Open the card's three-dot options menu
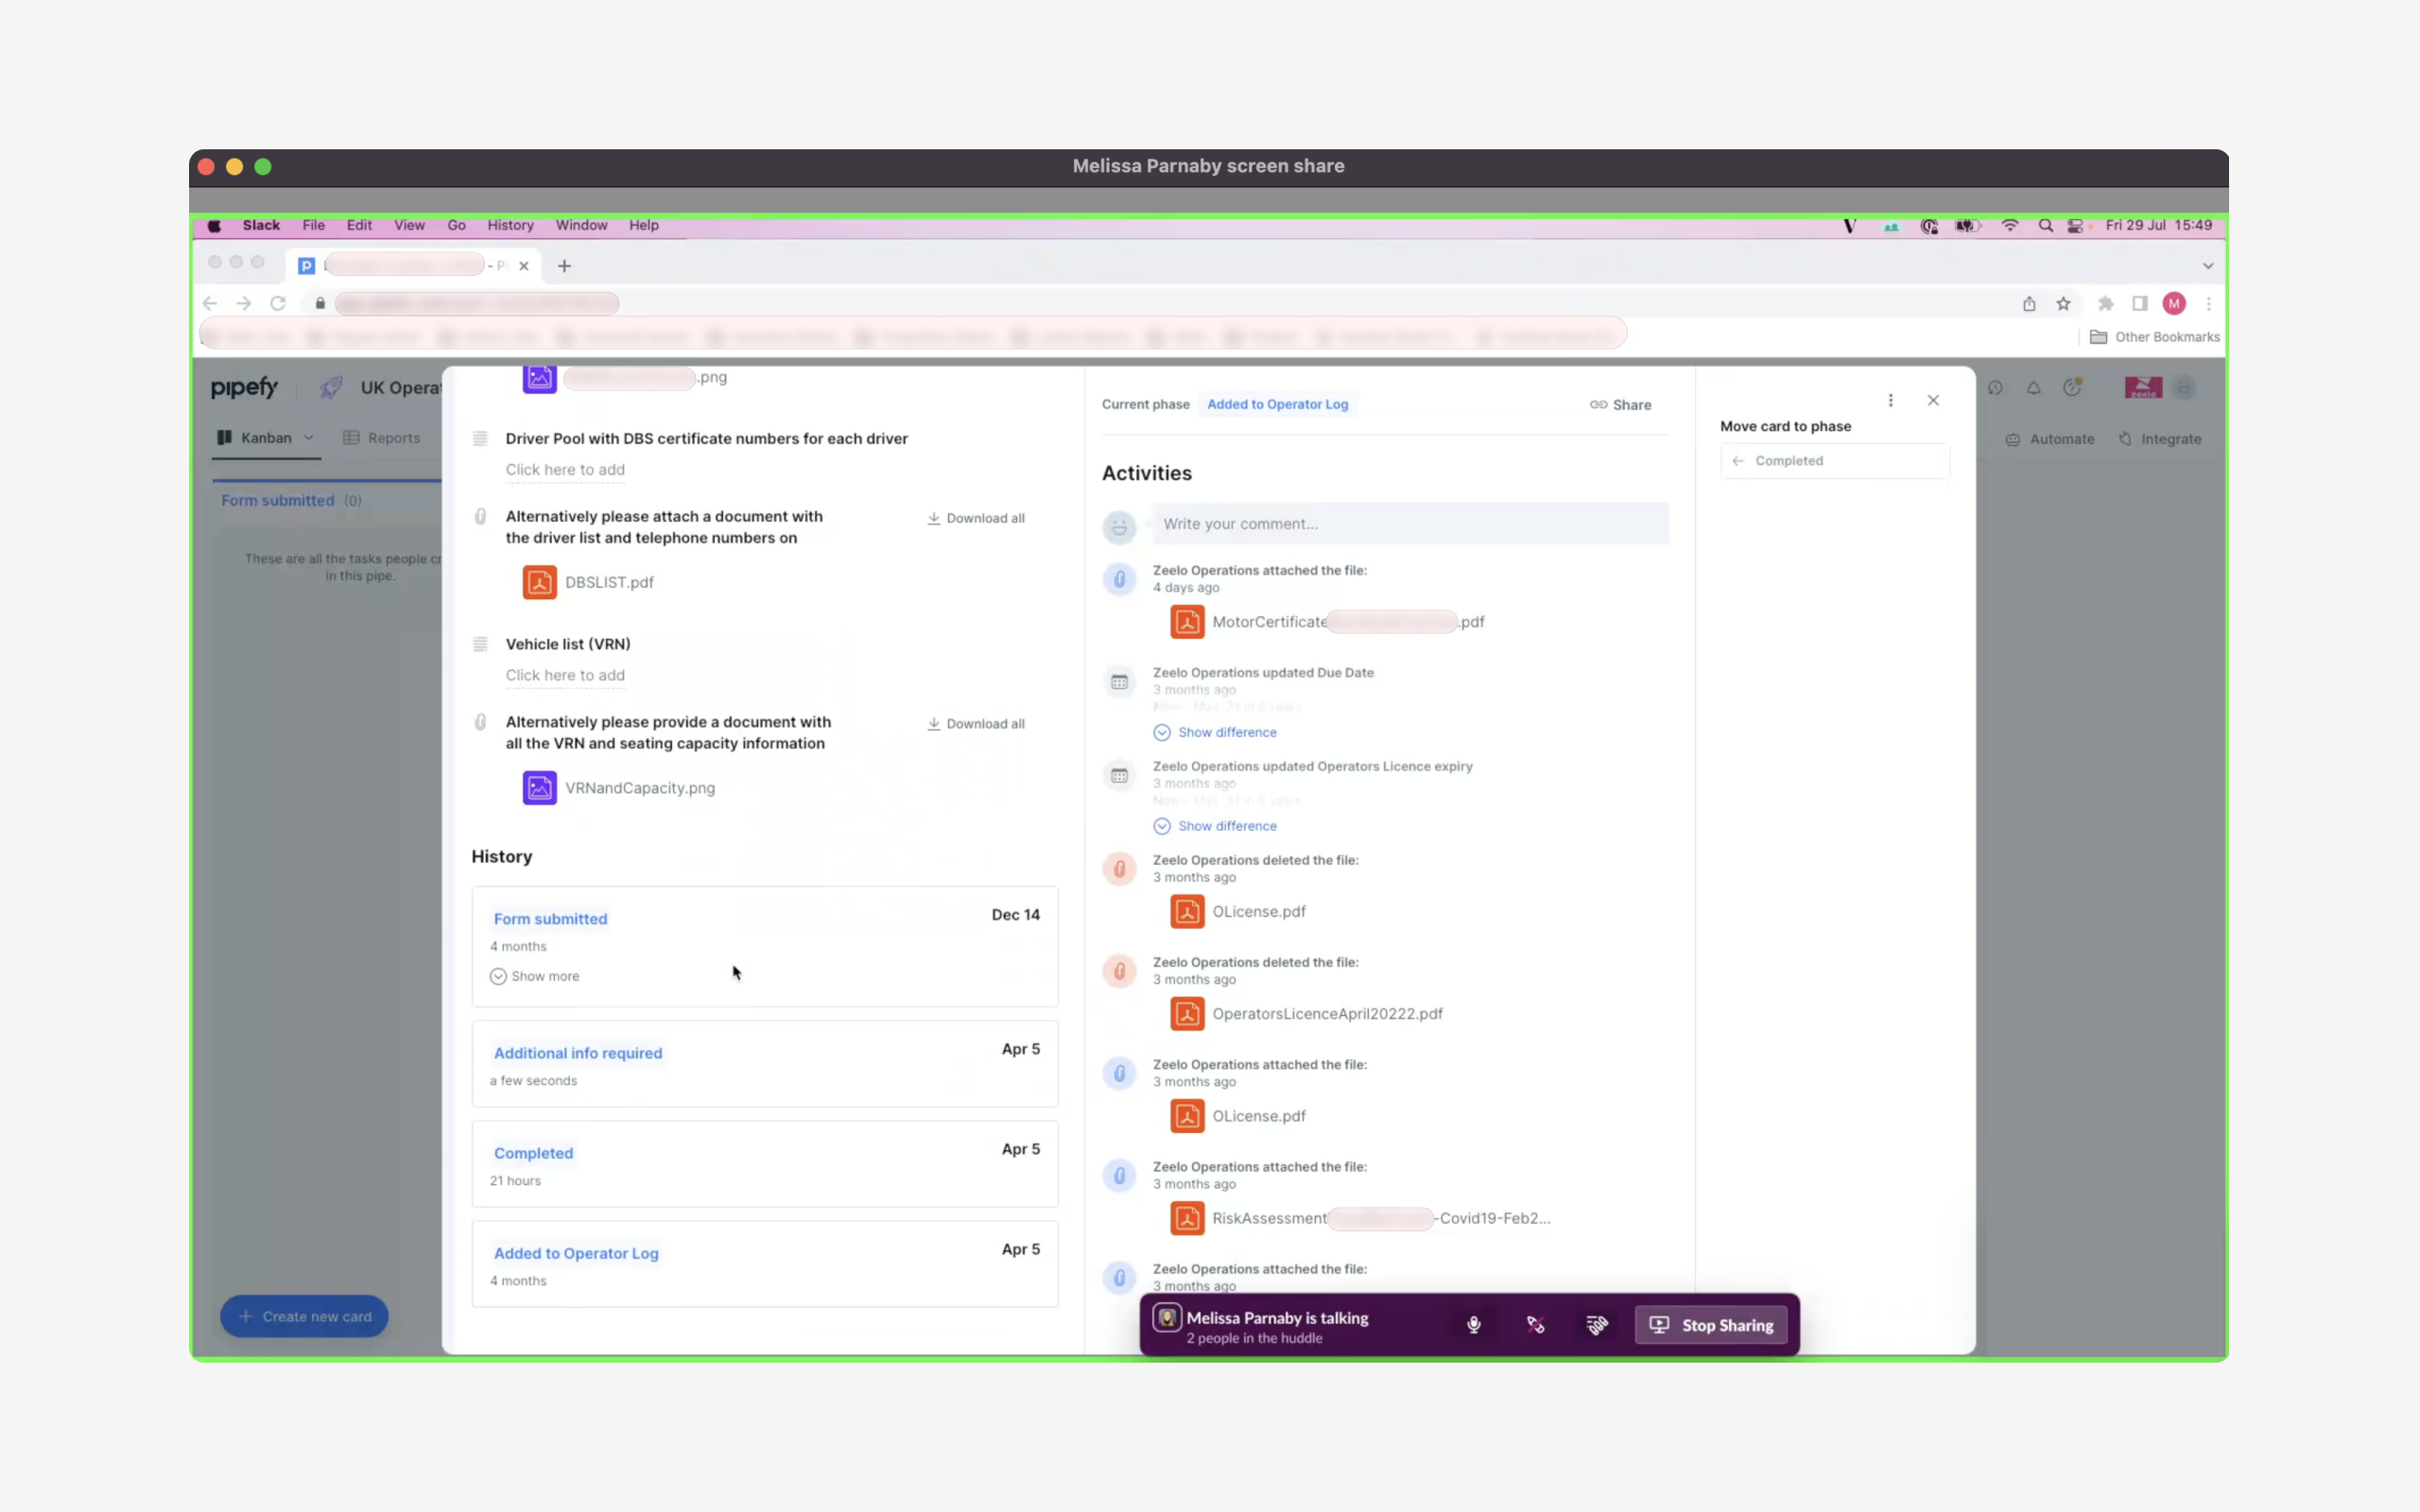This screenshot has height=1512, width=2420. pyautogui.click(x=1890, y=400)
